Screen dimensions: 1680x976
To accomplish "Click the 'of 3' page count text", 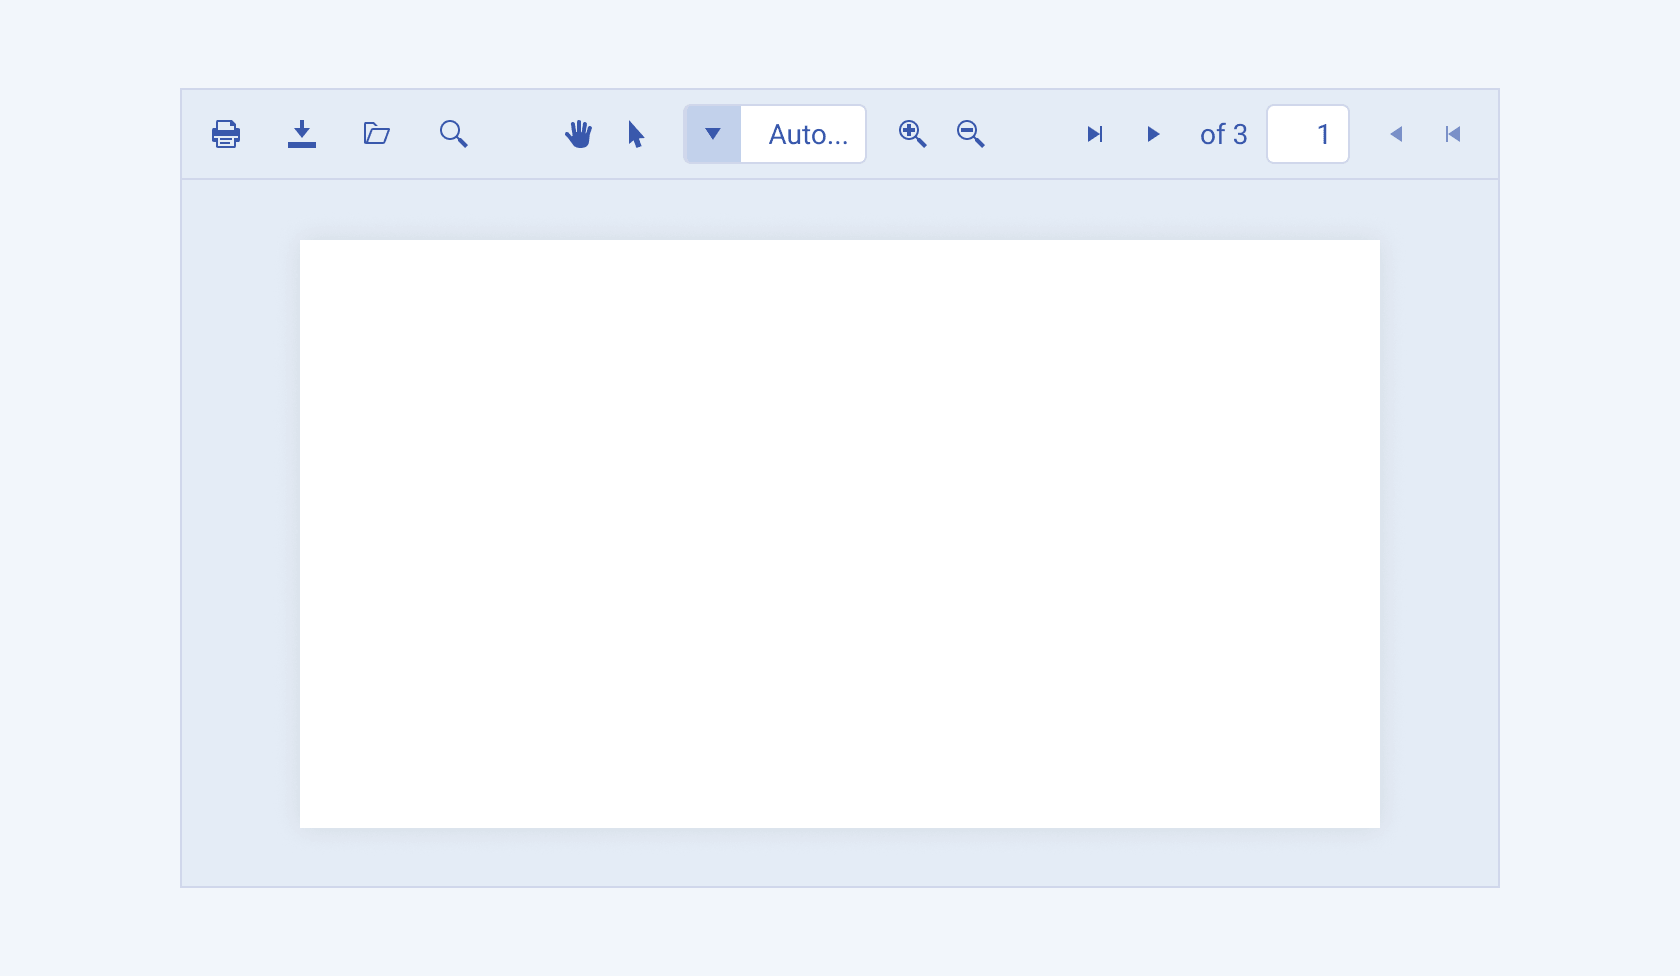I will click(1224, 134).
